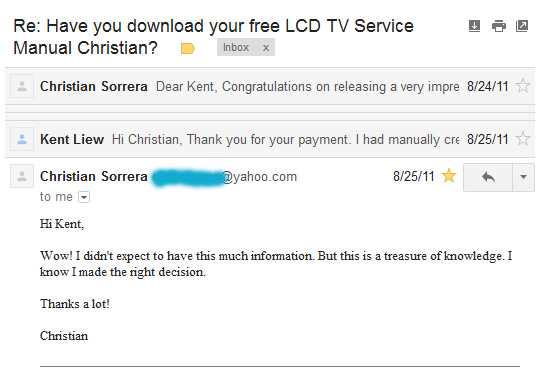Star the 8/24/11 Christian Sorrera message
Viewport: 545px width, 370px height.
522,86
